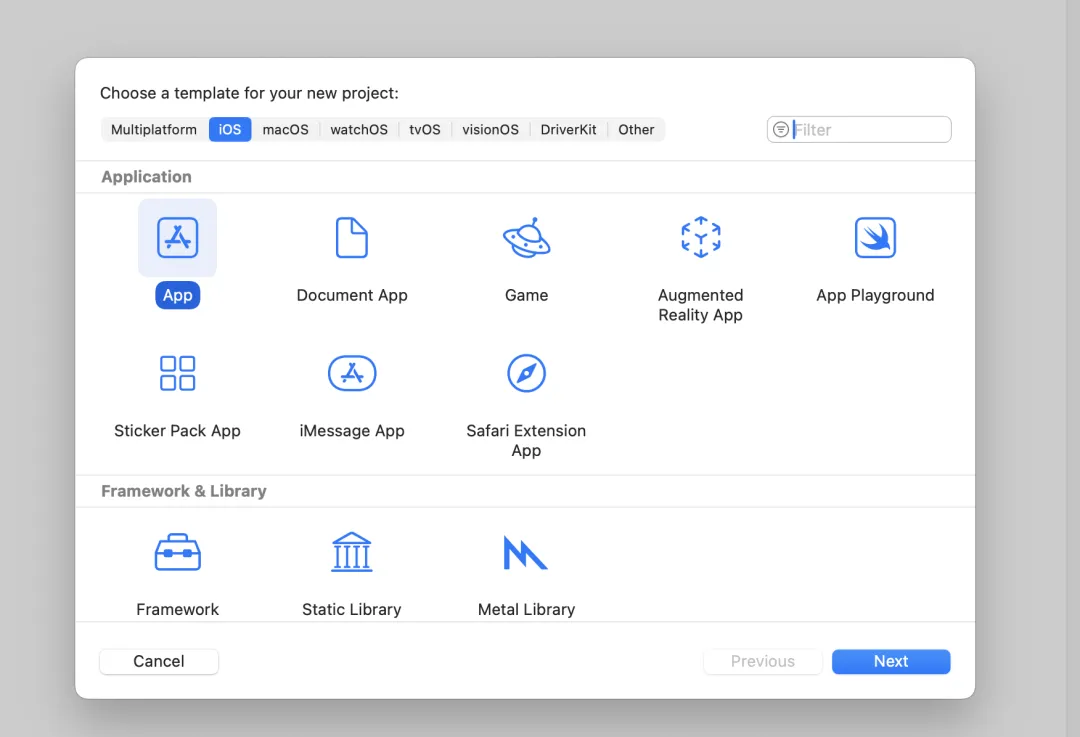Choose the Document App template icon
Image resolution: width=1080 pixels, height=737 pixels.
[352, 238]
